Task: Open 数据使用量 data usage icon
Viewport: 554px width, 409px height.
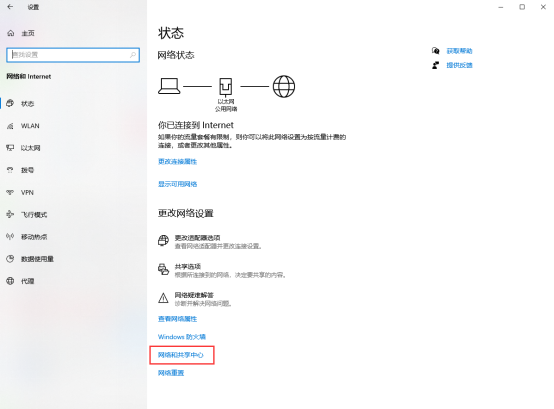Action: 10,259
